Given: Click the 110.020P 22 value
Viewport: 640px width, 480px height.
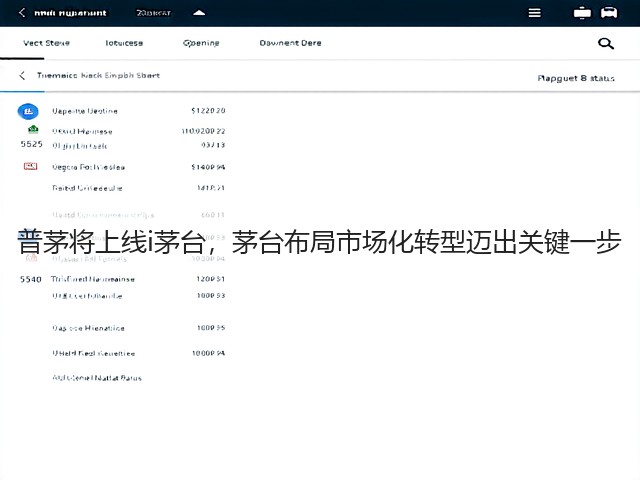Looking at the screenshot, I should [x=203, y=131].
